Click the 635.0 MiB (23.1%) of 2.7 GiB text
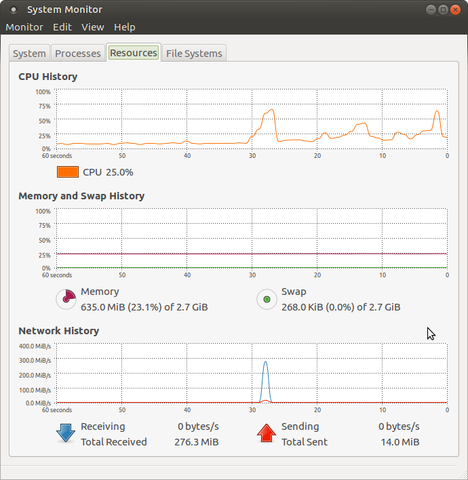The height and width of the screenshot is (480, 468). coord(144,307)
